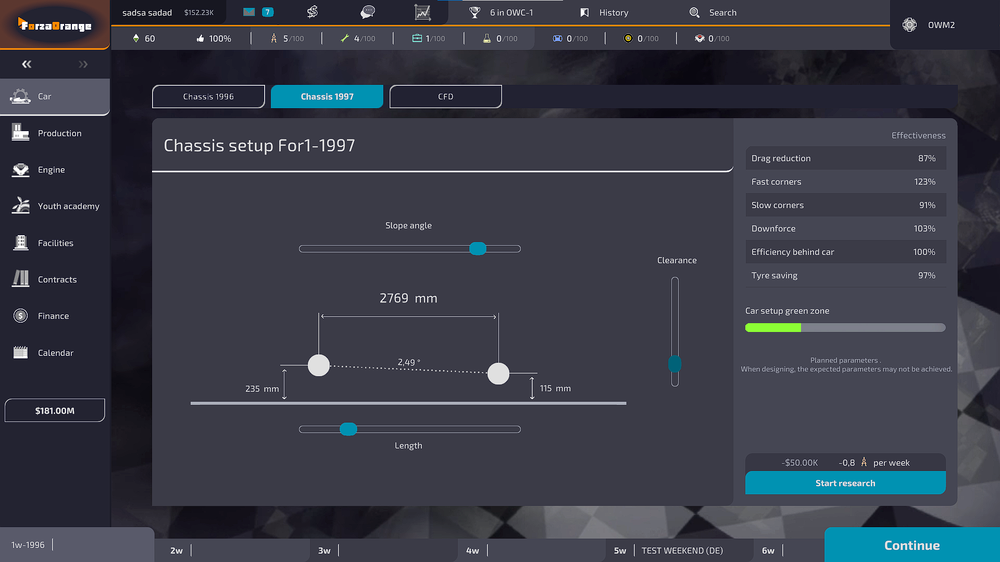Click the 5w TEST WEEKEND (DE) marker
1000x562 pixels.
[668, 551]
